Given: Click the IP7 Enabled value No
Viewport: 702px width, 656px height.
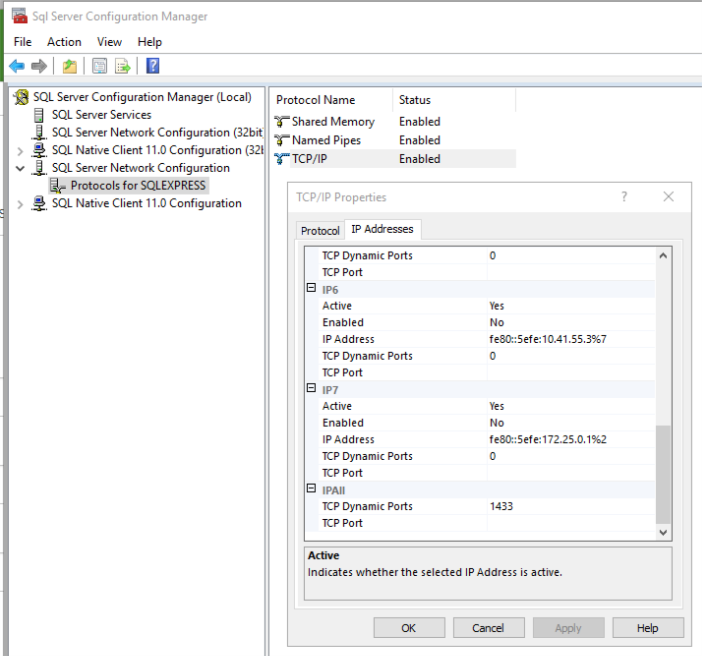Looking at the screenshot, I should [x=571, y=423].
